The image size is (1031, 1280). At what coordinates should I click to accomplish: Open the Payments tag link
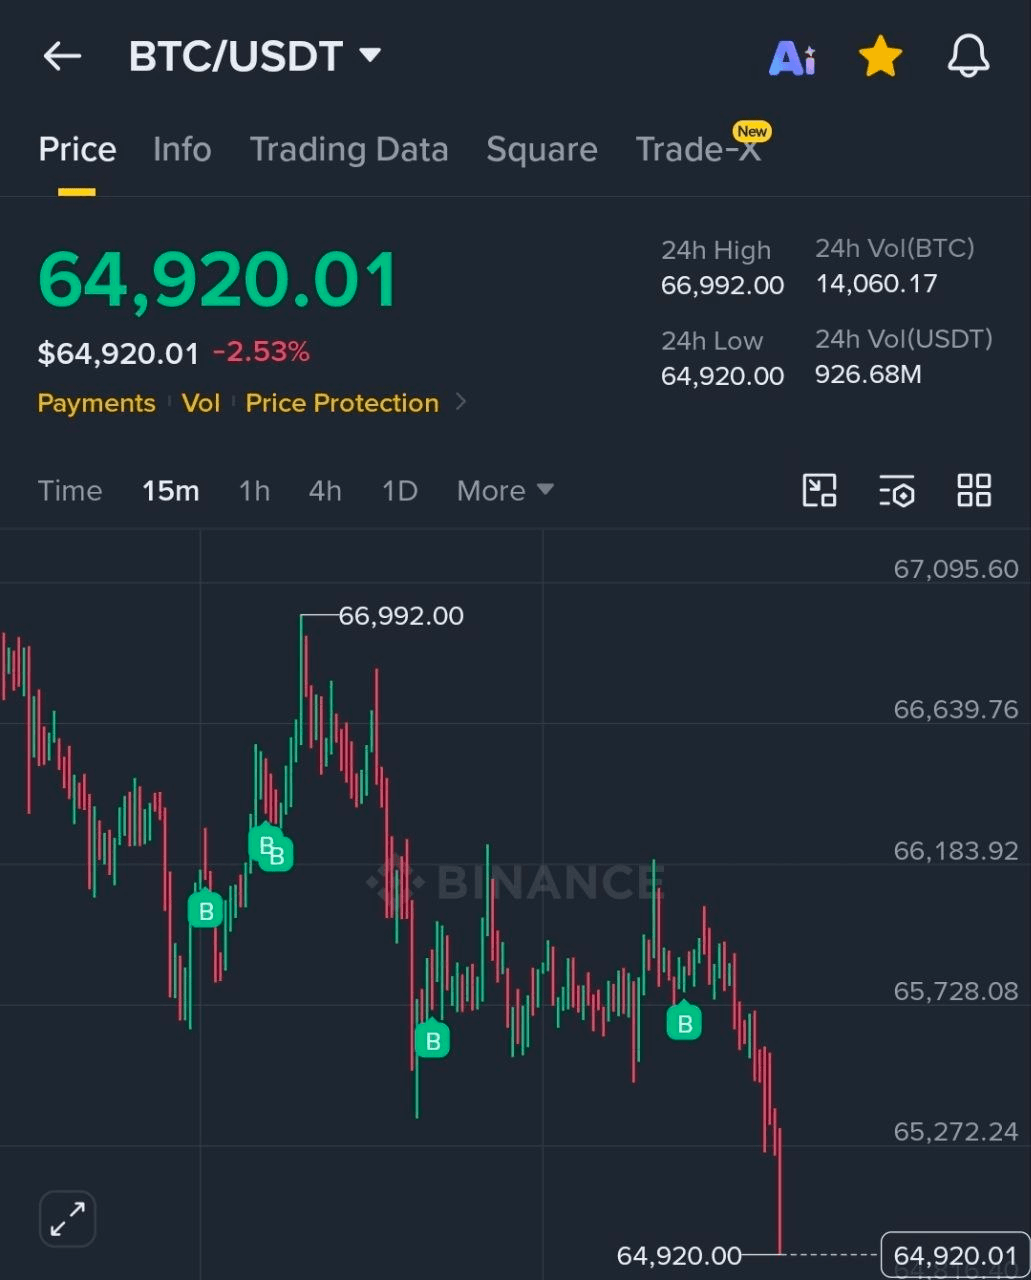pyautogui.click(x=96, y=403)
